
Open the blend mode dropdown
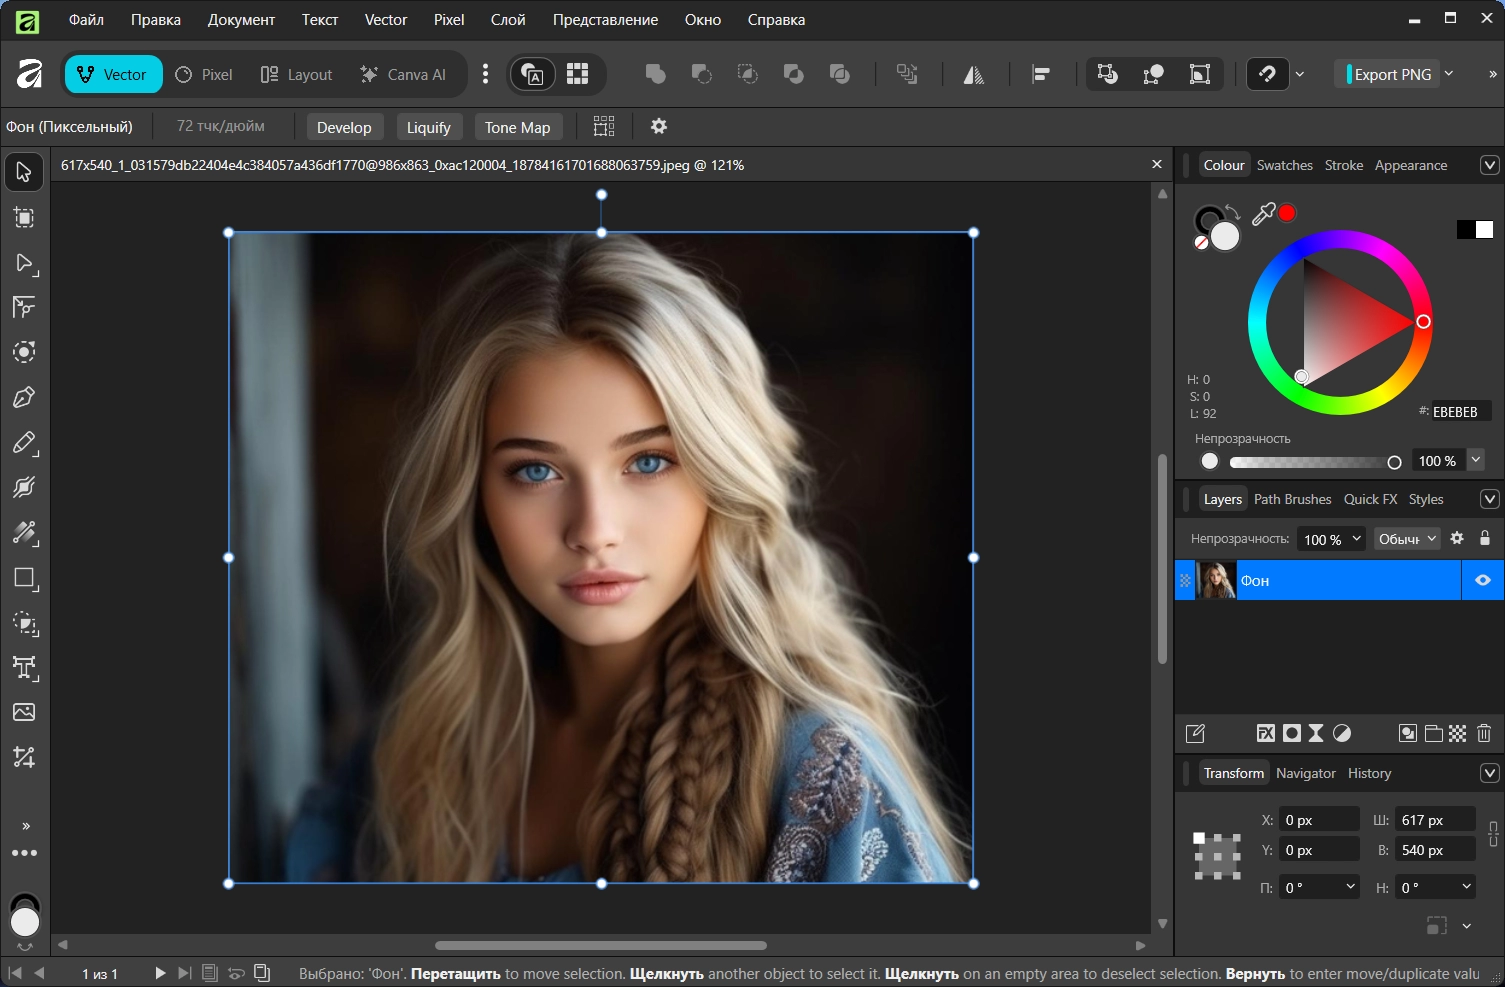click(x=1407, y=539)
